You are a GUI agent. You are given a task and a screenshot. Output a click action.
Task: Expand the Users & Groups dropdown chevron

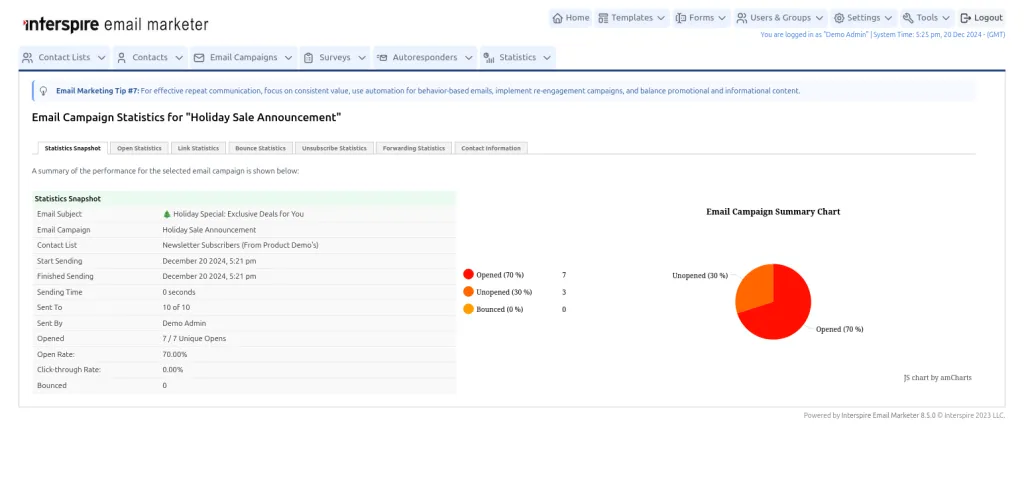coord(819,18)
